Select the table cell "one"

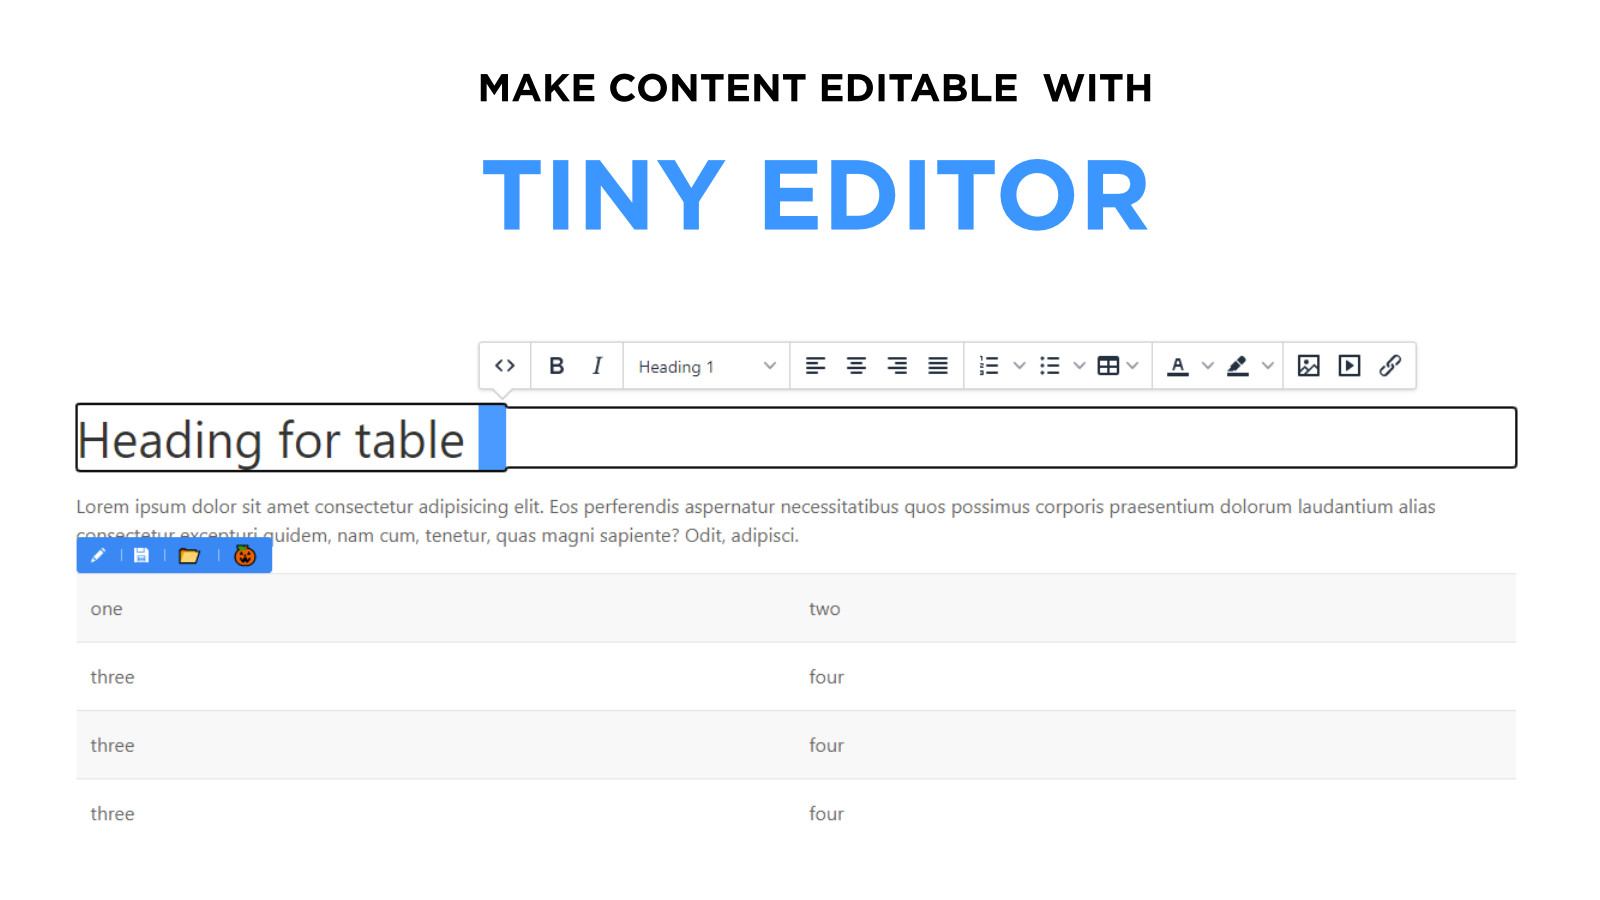coord(106,609)
